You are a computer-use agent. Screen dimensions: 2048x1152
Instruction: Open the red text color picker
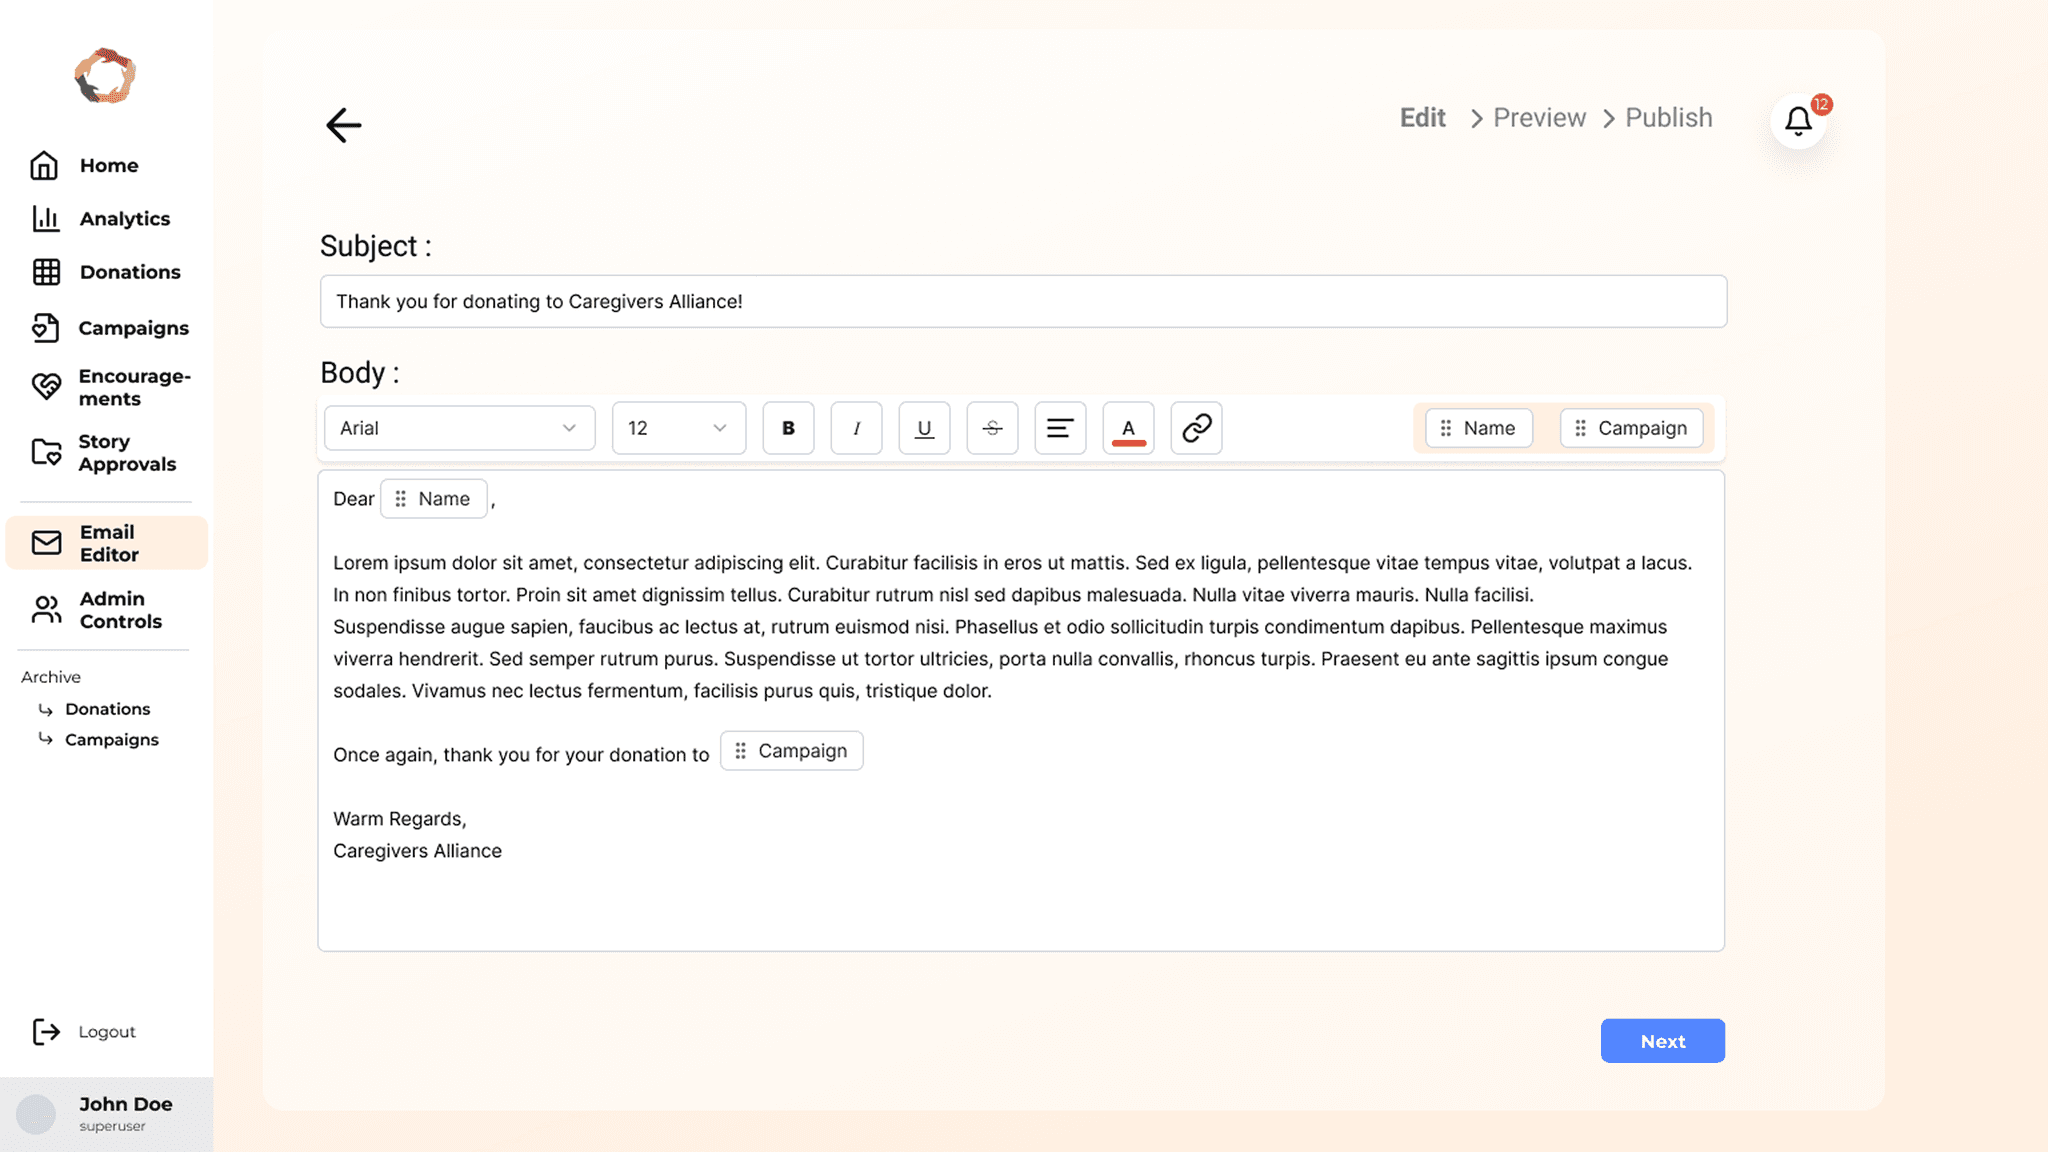coord(1128,428)
